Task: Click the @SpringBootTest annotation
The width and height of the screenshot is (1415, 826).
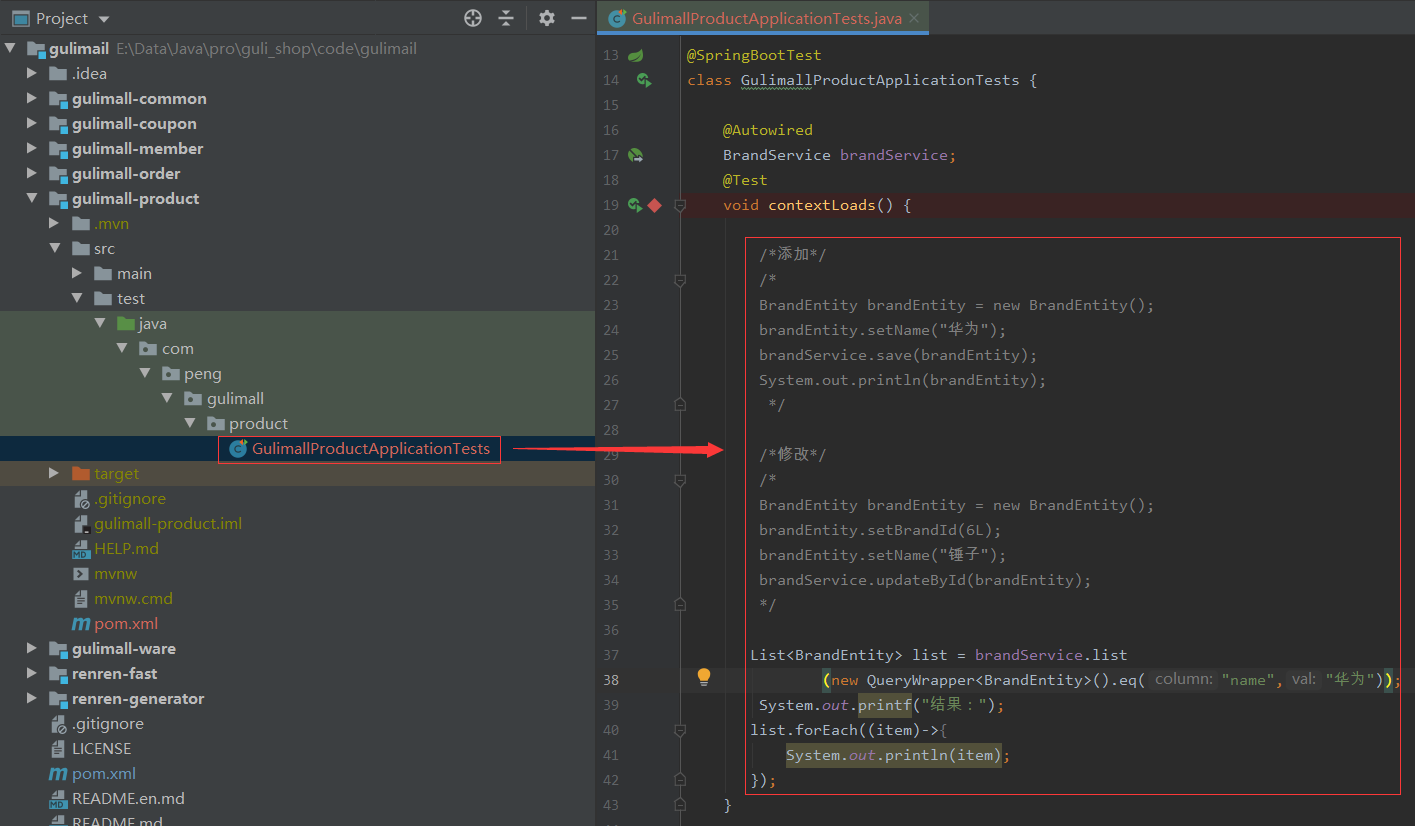Action: tap(754, 55)
